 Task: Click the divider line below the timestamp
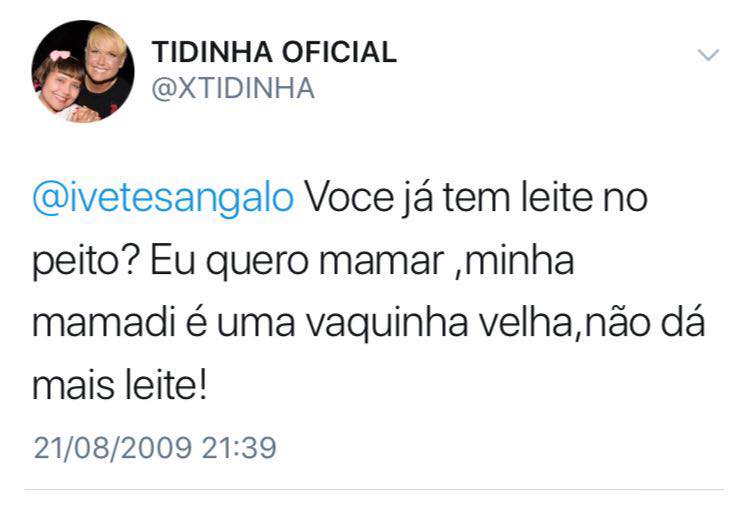click(374, 490)
